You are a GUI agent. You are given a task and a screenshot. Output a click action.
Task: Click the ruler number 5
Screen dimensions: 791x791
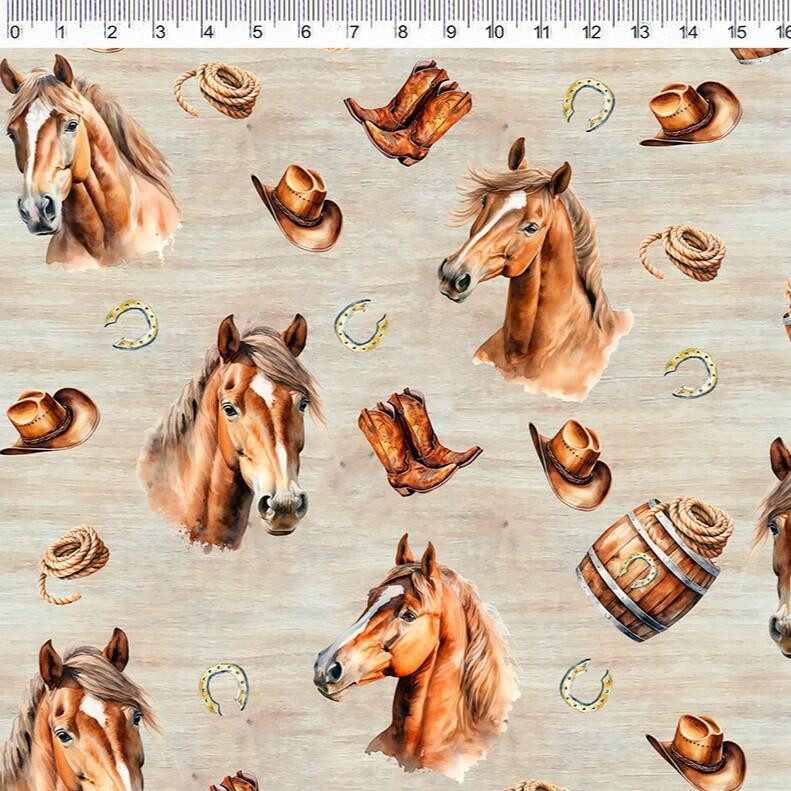[257, 32]
